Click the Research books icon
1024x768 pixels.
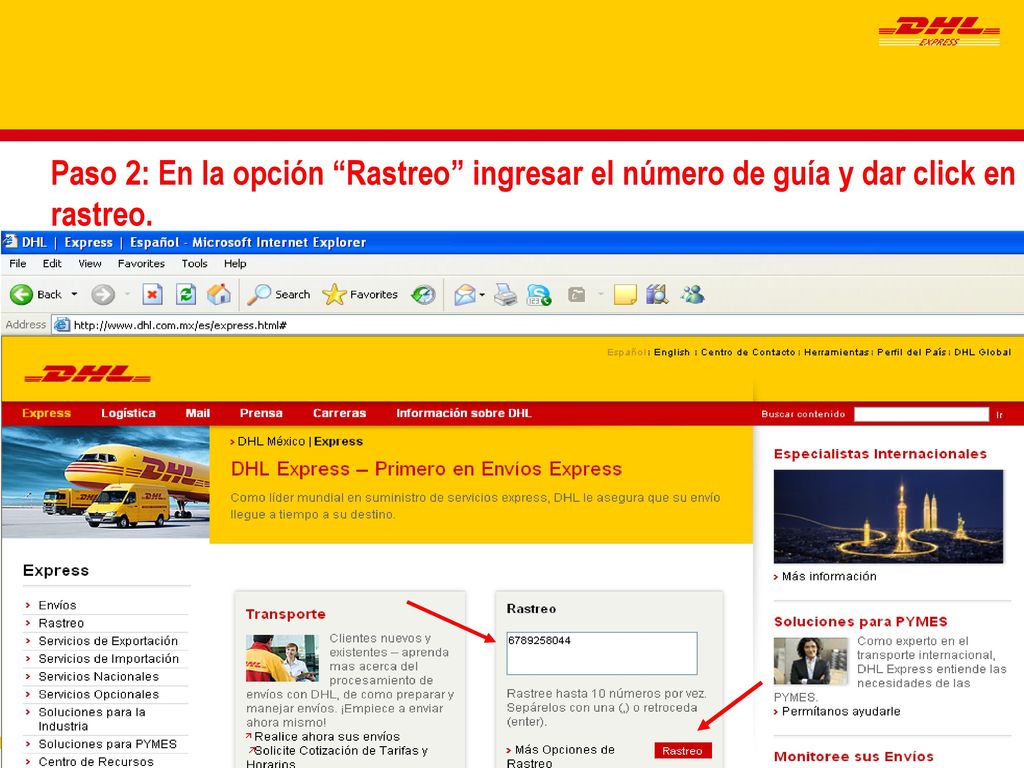pyautogui.click(x=657, y=295)
